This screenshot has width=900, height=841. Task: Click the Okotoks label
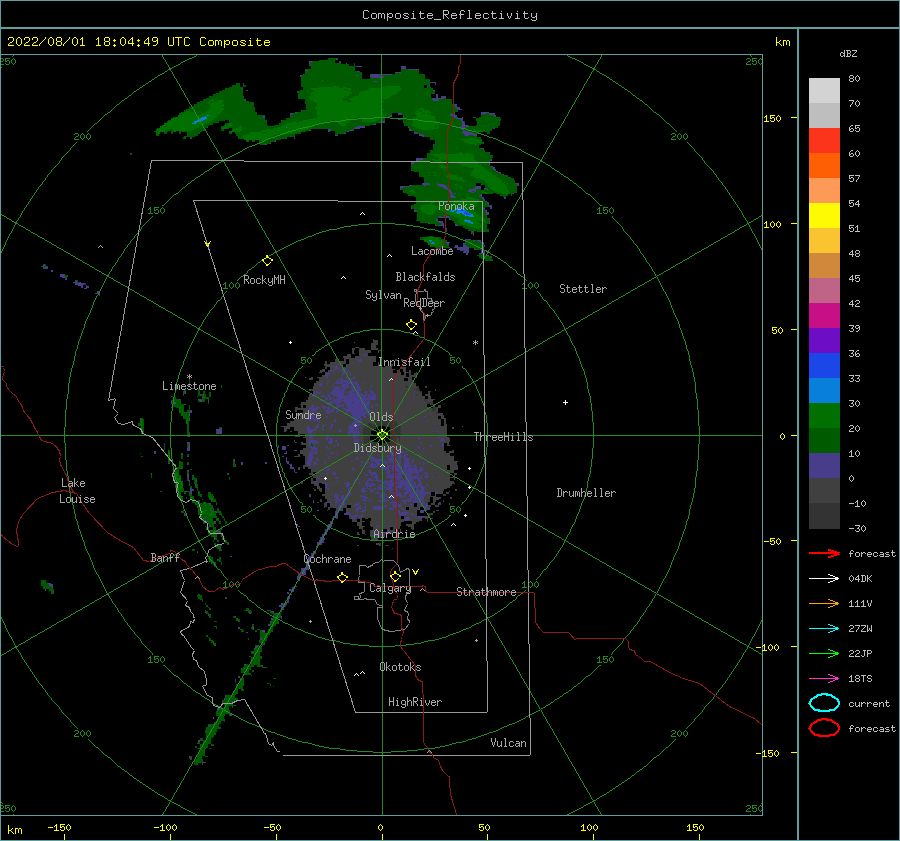(400, 667)
